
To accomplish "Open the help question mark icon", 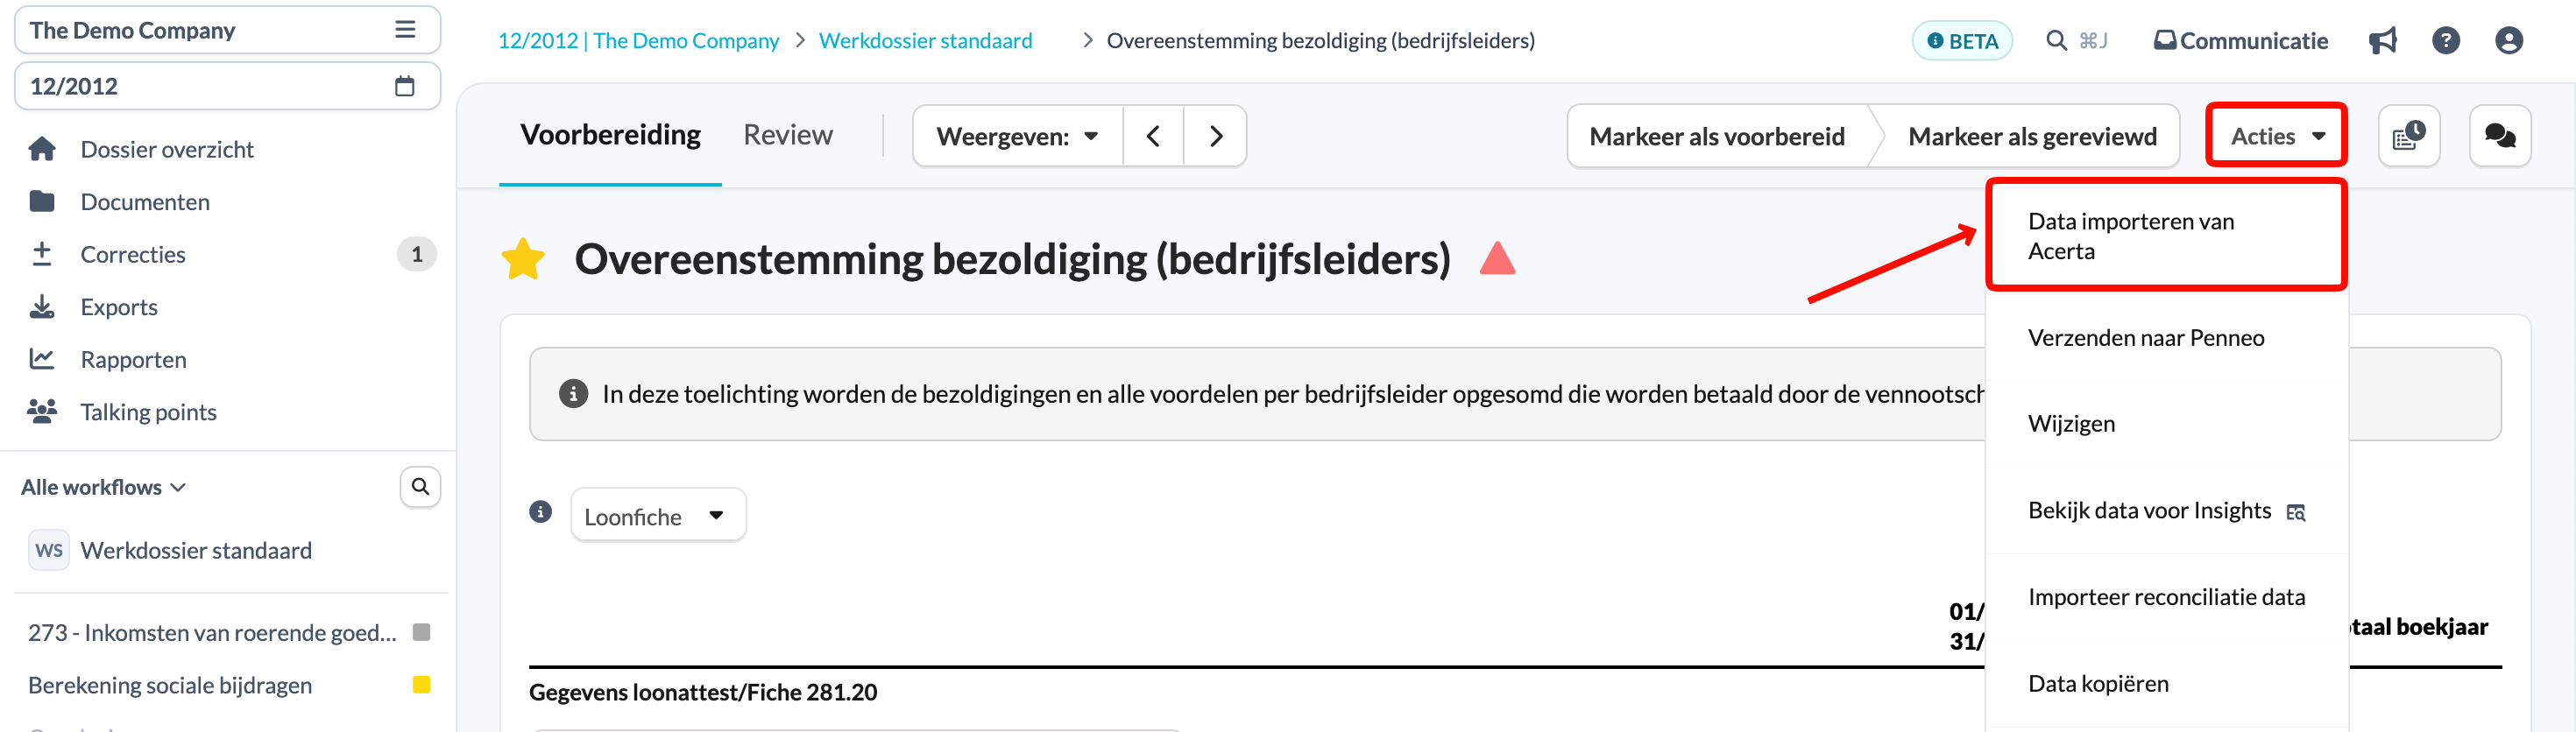I will click(2446, 40).
